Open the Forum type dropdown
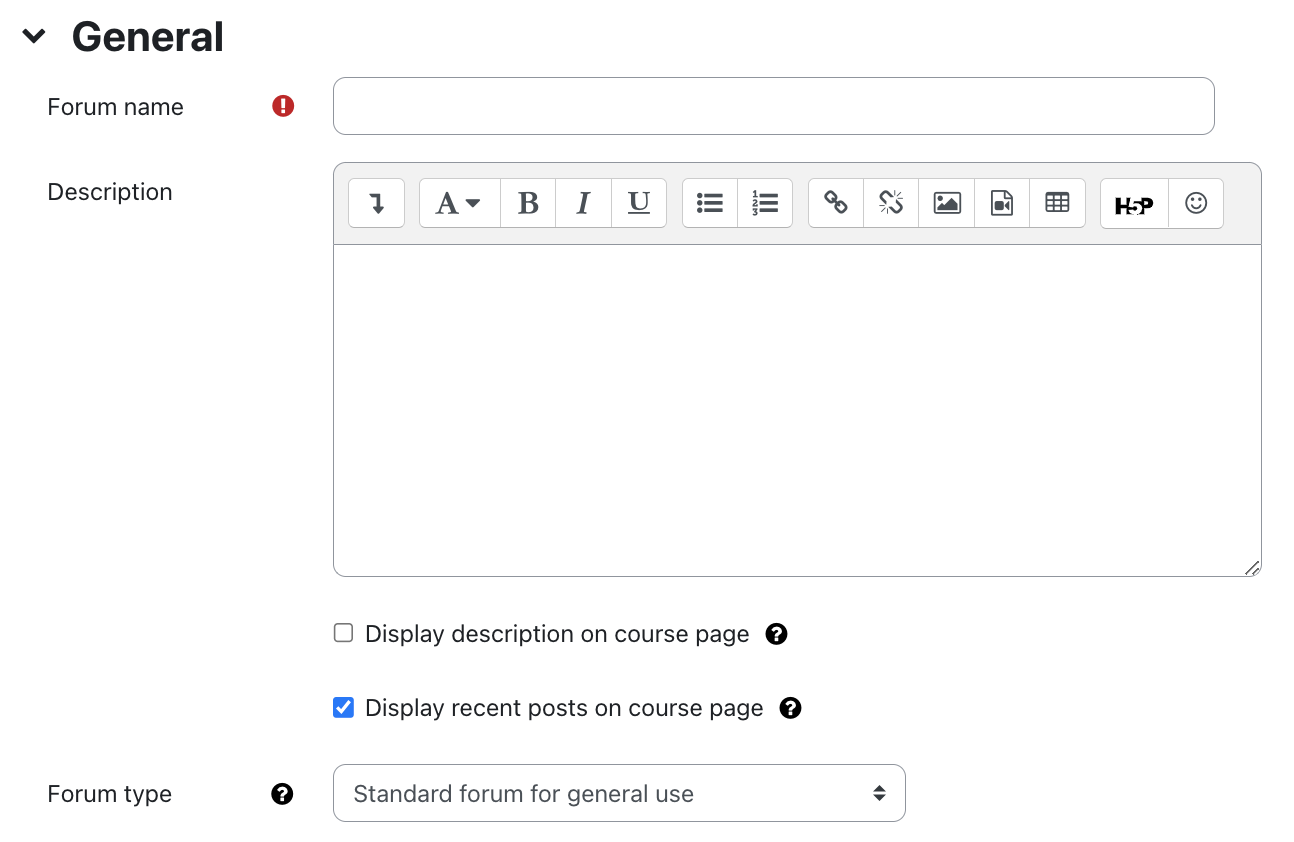The image size is (1294, 842). point(619,794)
